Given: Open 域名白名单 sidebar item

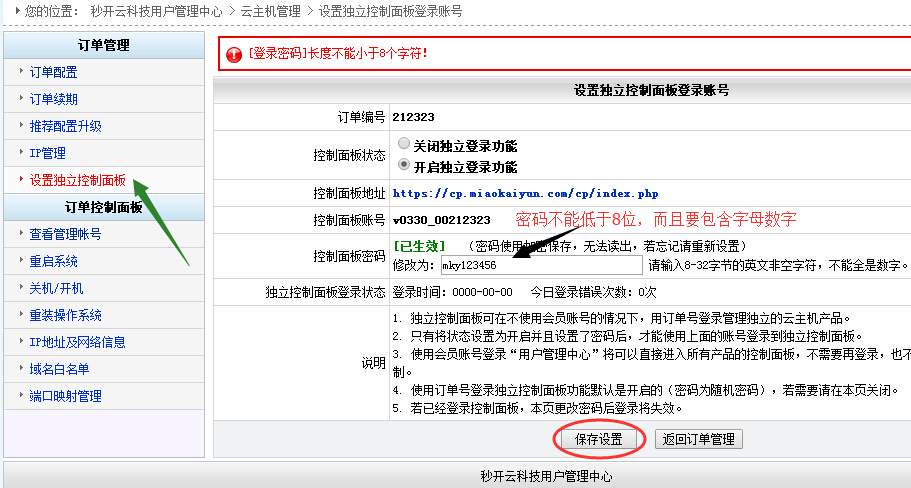Looking at the screenshot, I should [x=59, y=369].
